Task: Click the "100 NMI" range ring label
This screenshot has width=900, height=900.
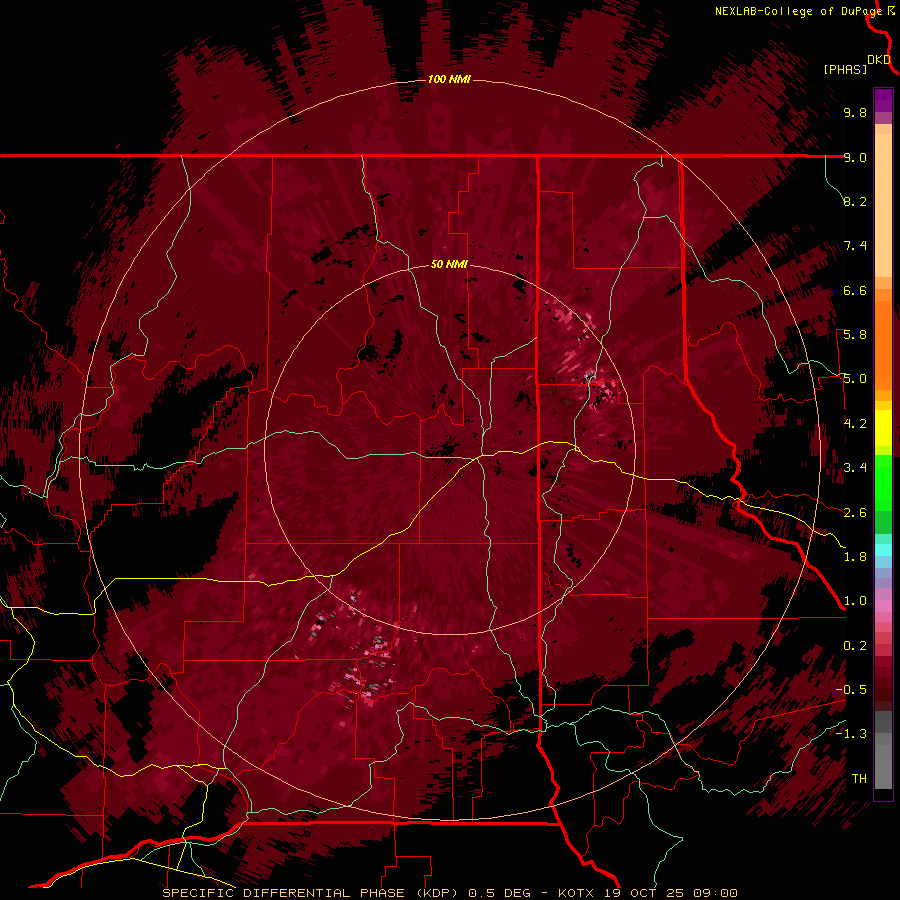Action: pos(449,79)
